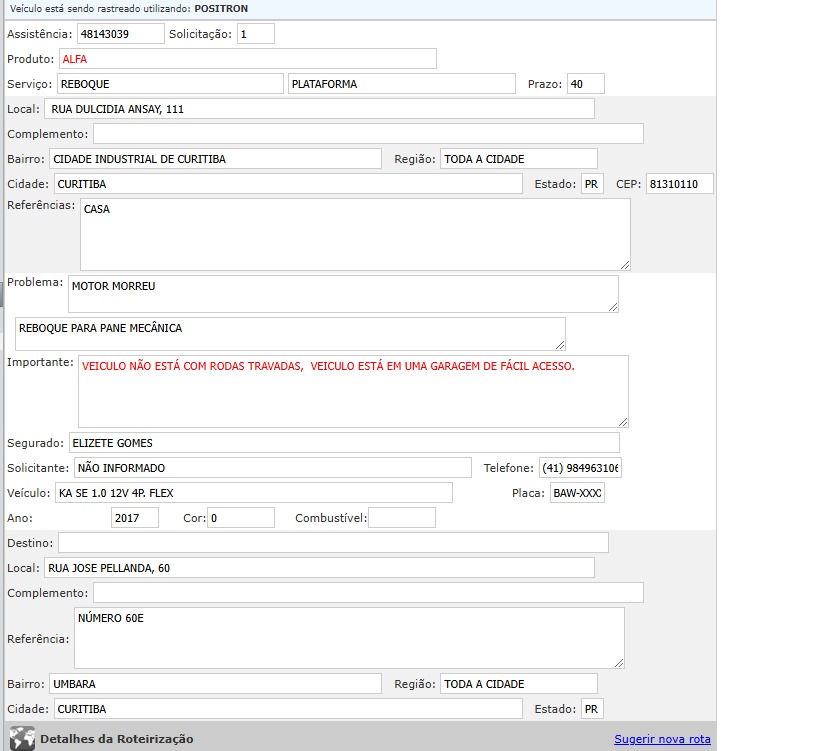Image resolution: width=838 pixels, height=751 pixels.
Task: Click the Prazo field with value 40
Action: click(585, 84)
